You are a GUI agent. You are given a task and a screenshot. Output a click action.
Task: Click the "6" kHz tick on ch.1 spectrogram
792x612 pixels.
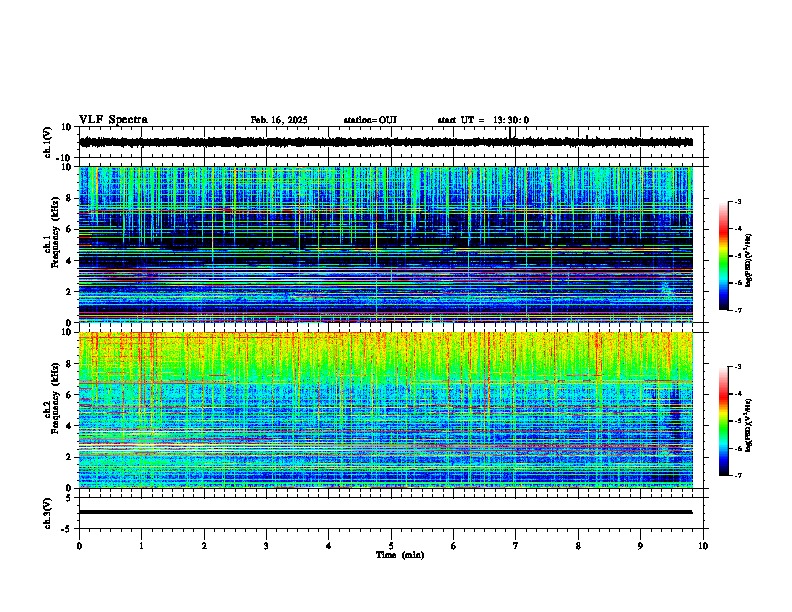[x=69, y=229]
